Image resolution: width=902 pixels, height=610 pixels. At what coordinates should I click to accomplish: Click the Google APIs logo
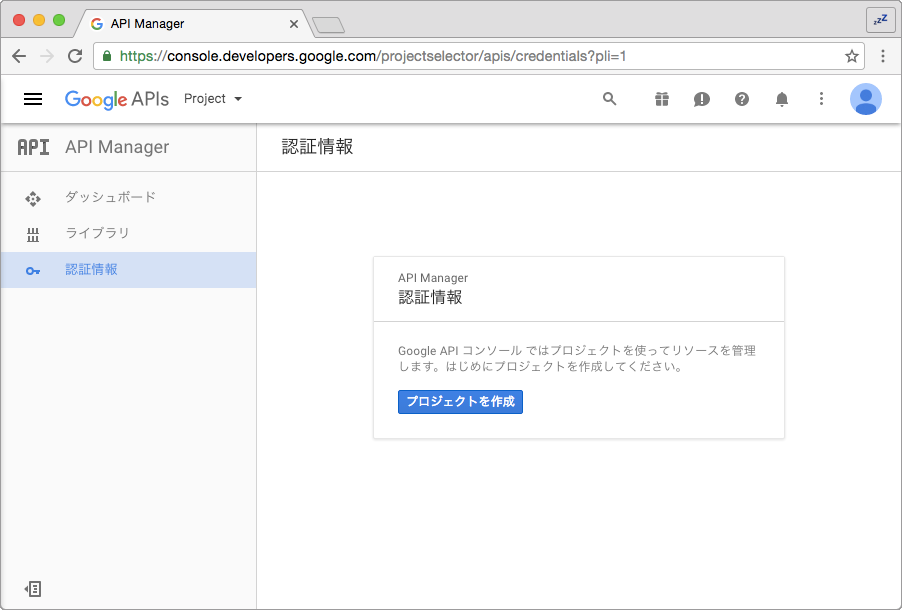click(117, 99)
